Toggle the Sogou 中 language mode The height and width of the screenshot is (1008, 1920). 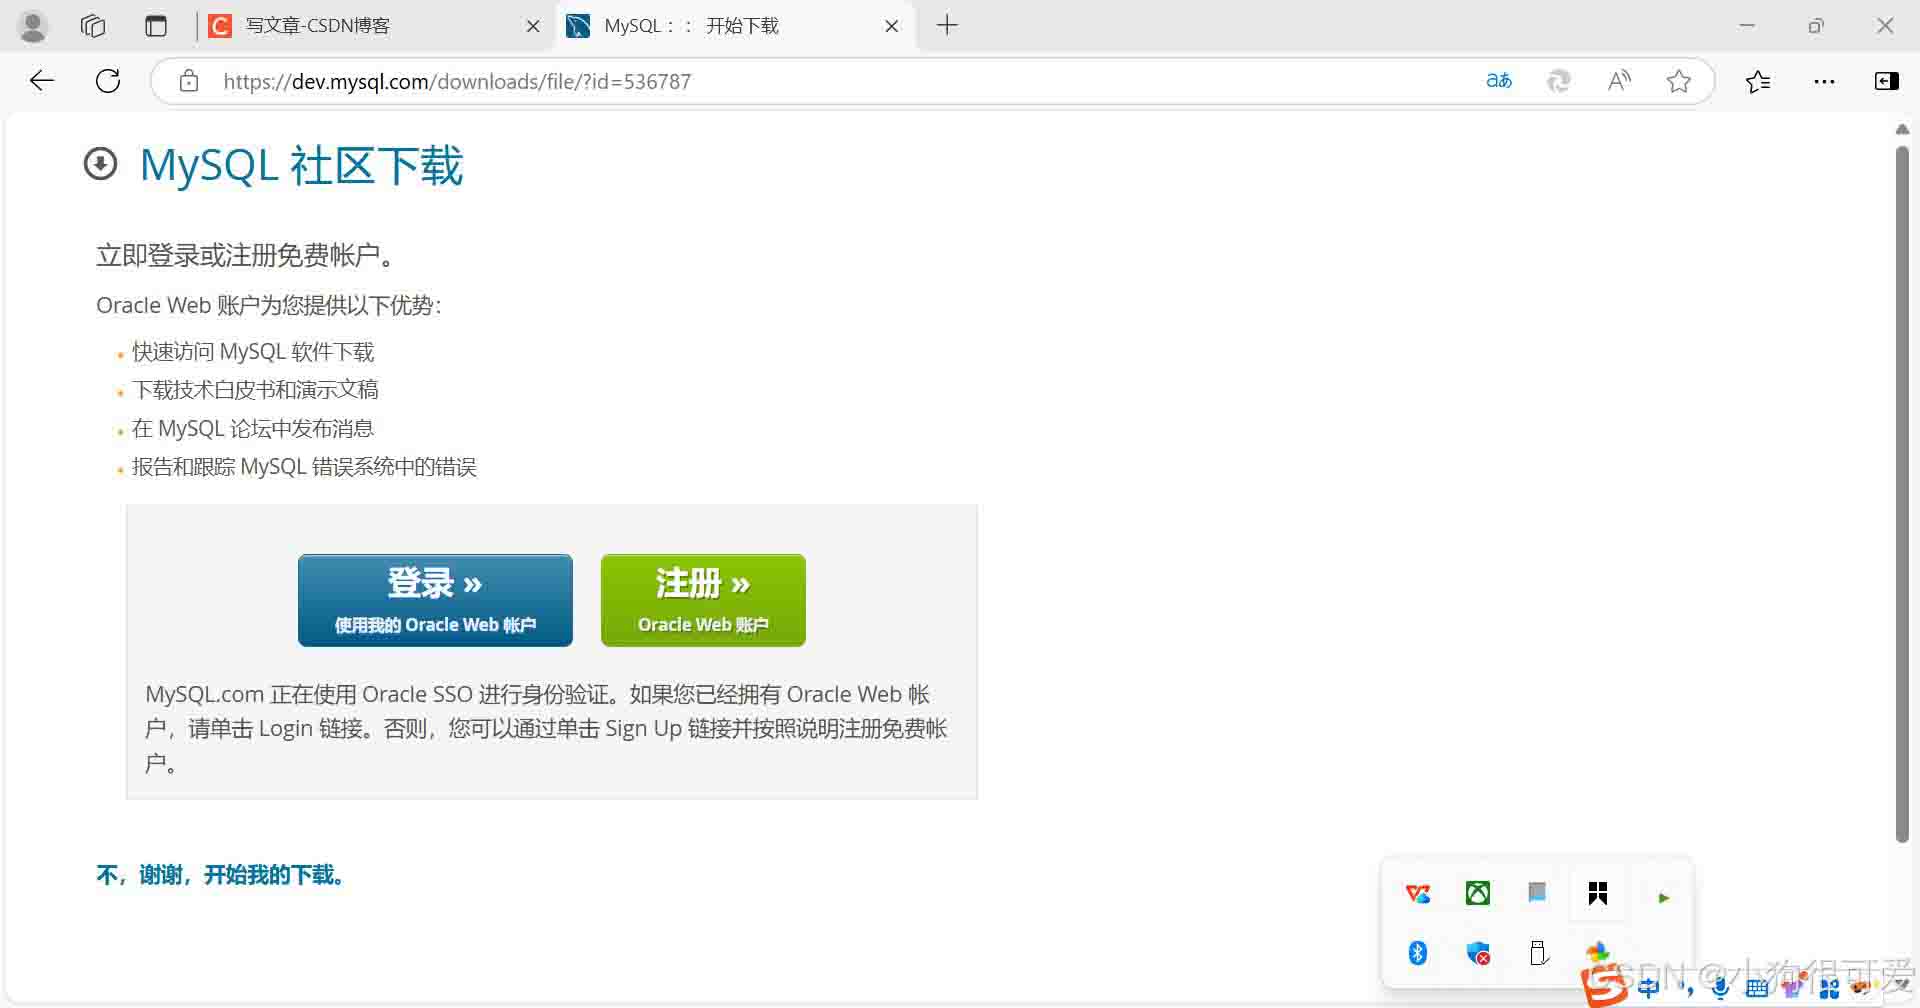(1649, 988)
